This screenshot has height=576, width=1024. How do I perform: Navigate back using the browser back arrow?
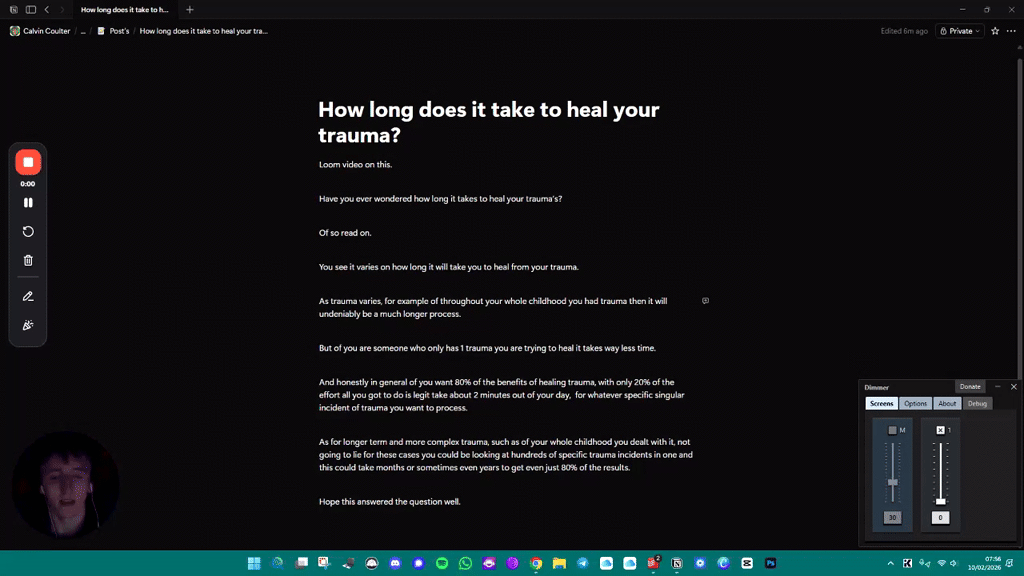click(47, 9)
